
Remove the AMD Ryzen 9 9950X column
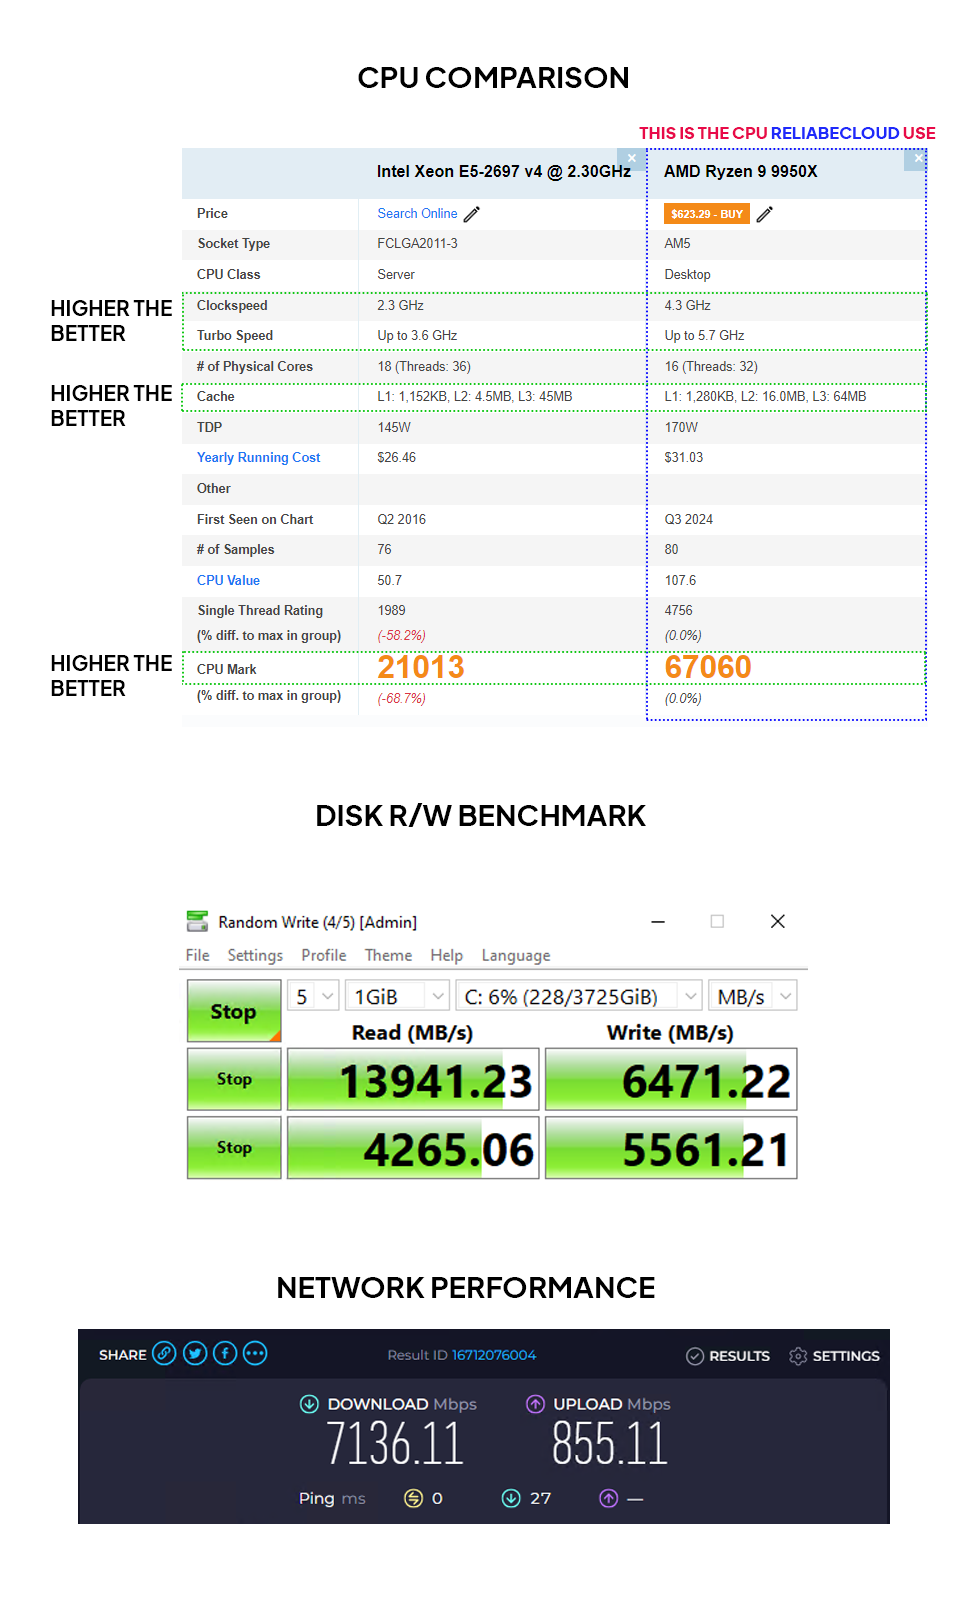[917, 158]
